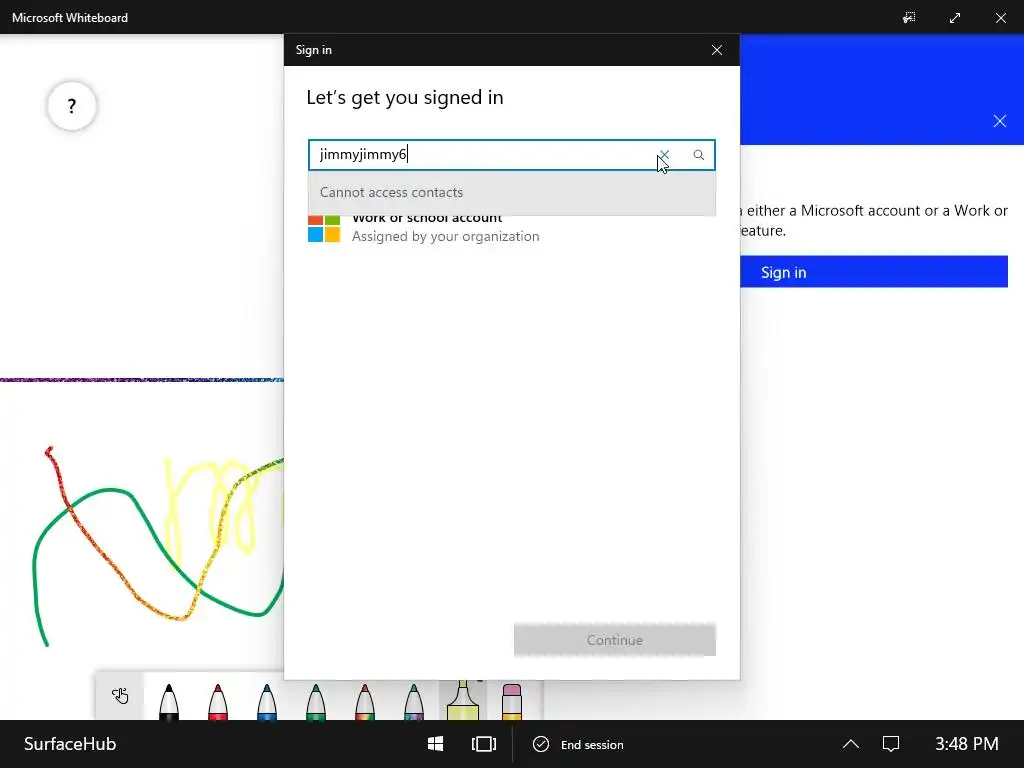Clear the jimmyjimmy6 text with the X icon

click(x=664, y=155)
